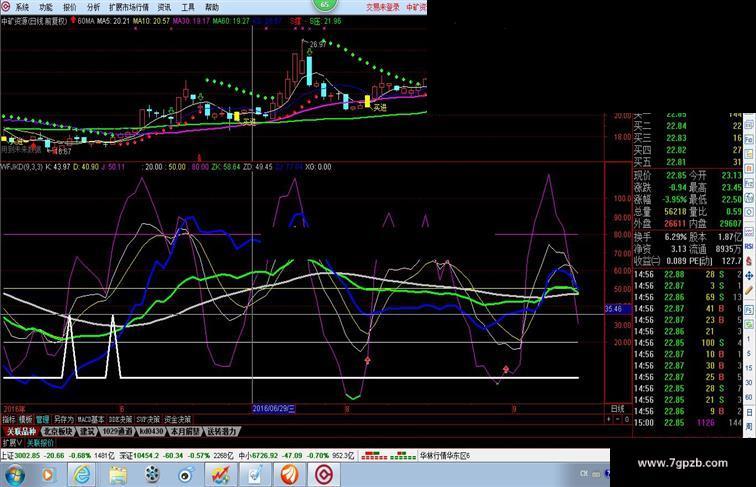Click the 管理 button below the chart

pos(42,419)
